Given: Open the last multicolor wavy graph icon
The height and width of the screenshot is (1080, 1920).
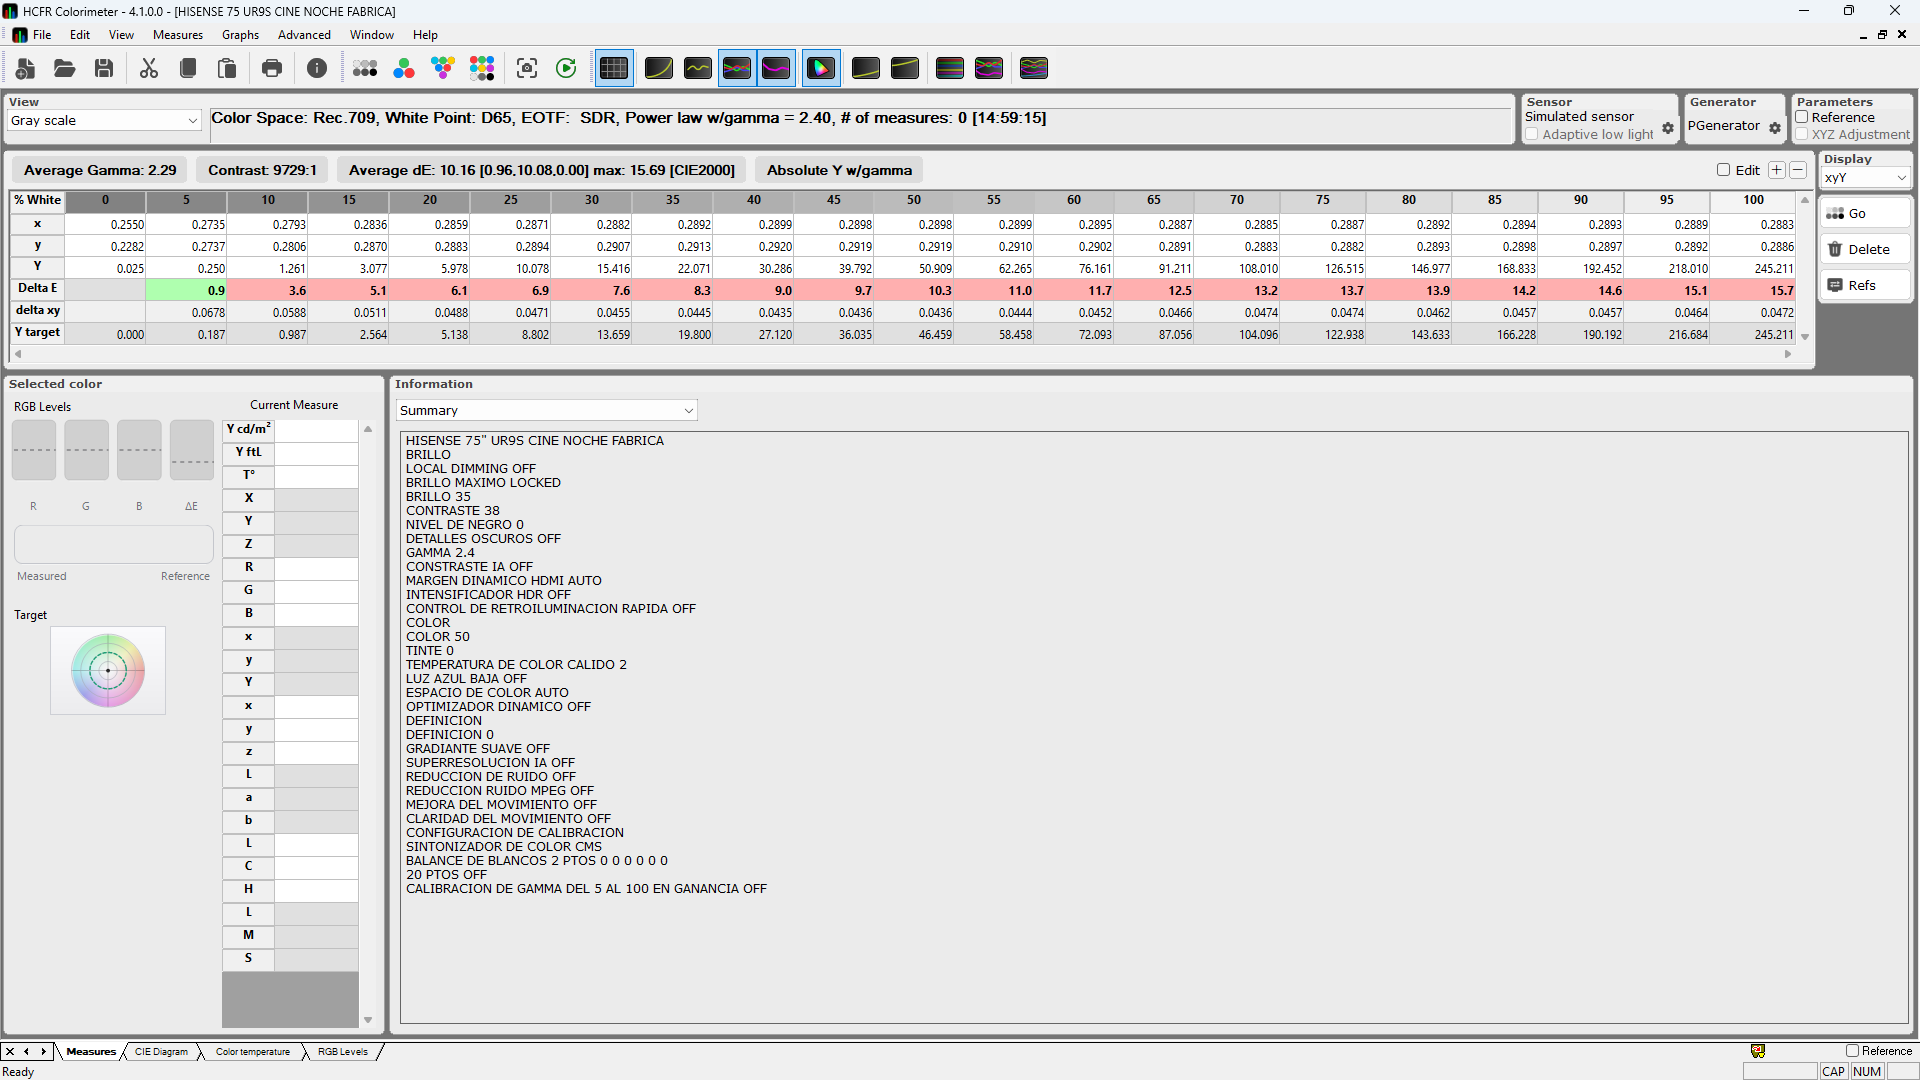Looking at the screenshot, I should click(1034, 68).
